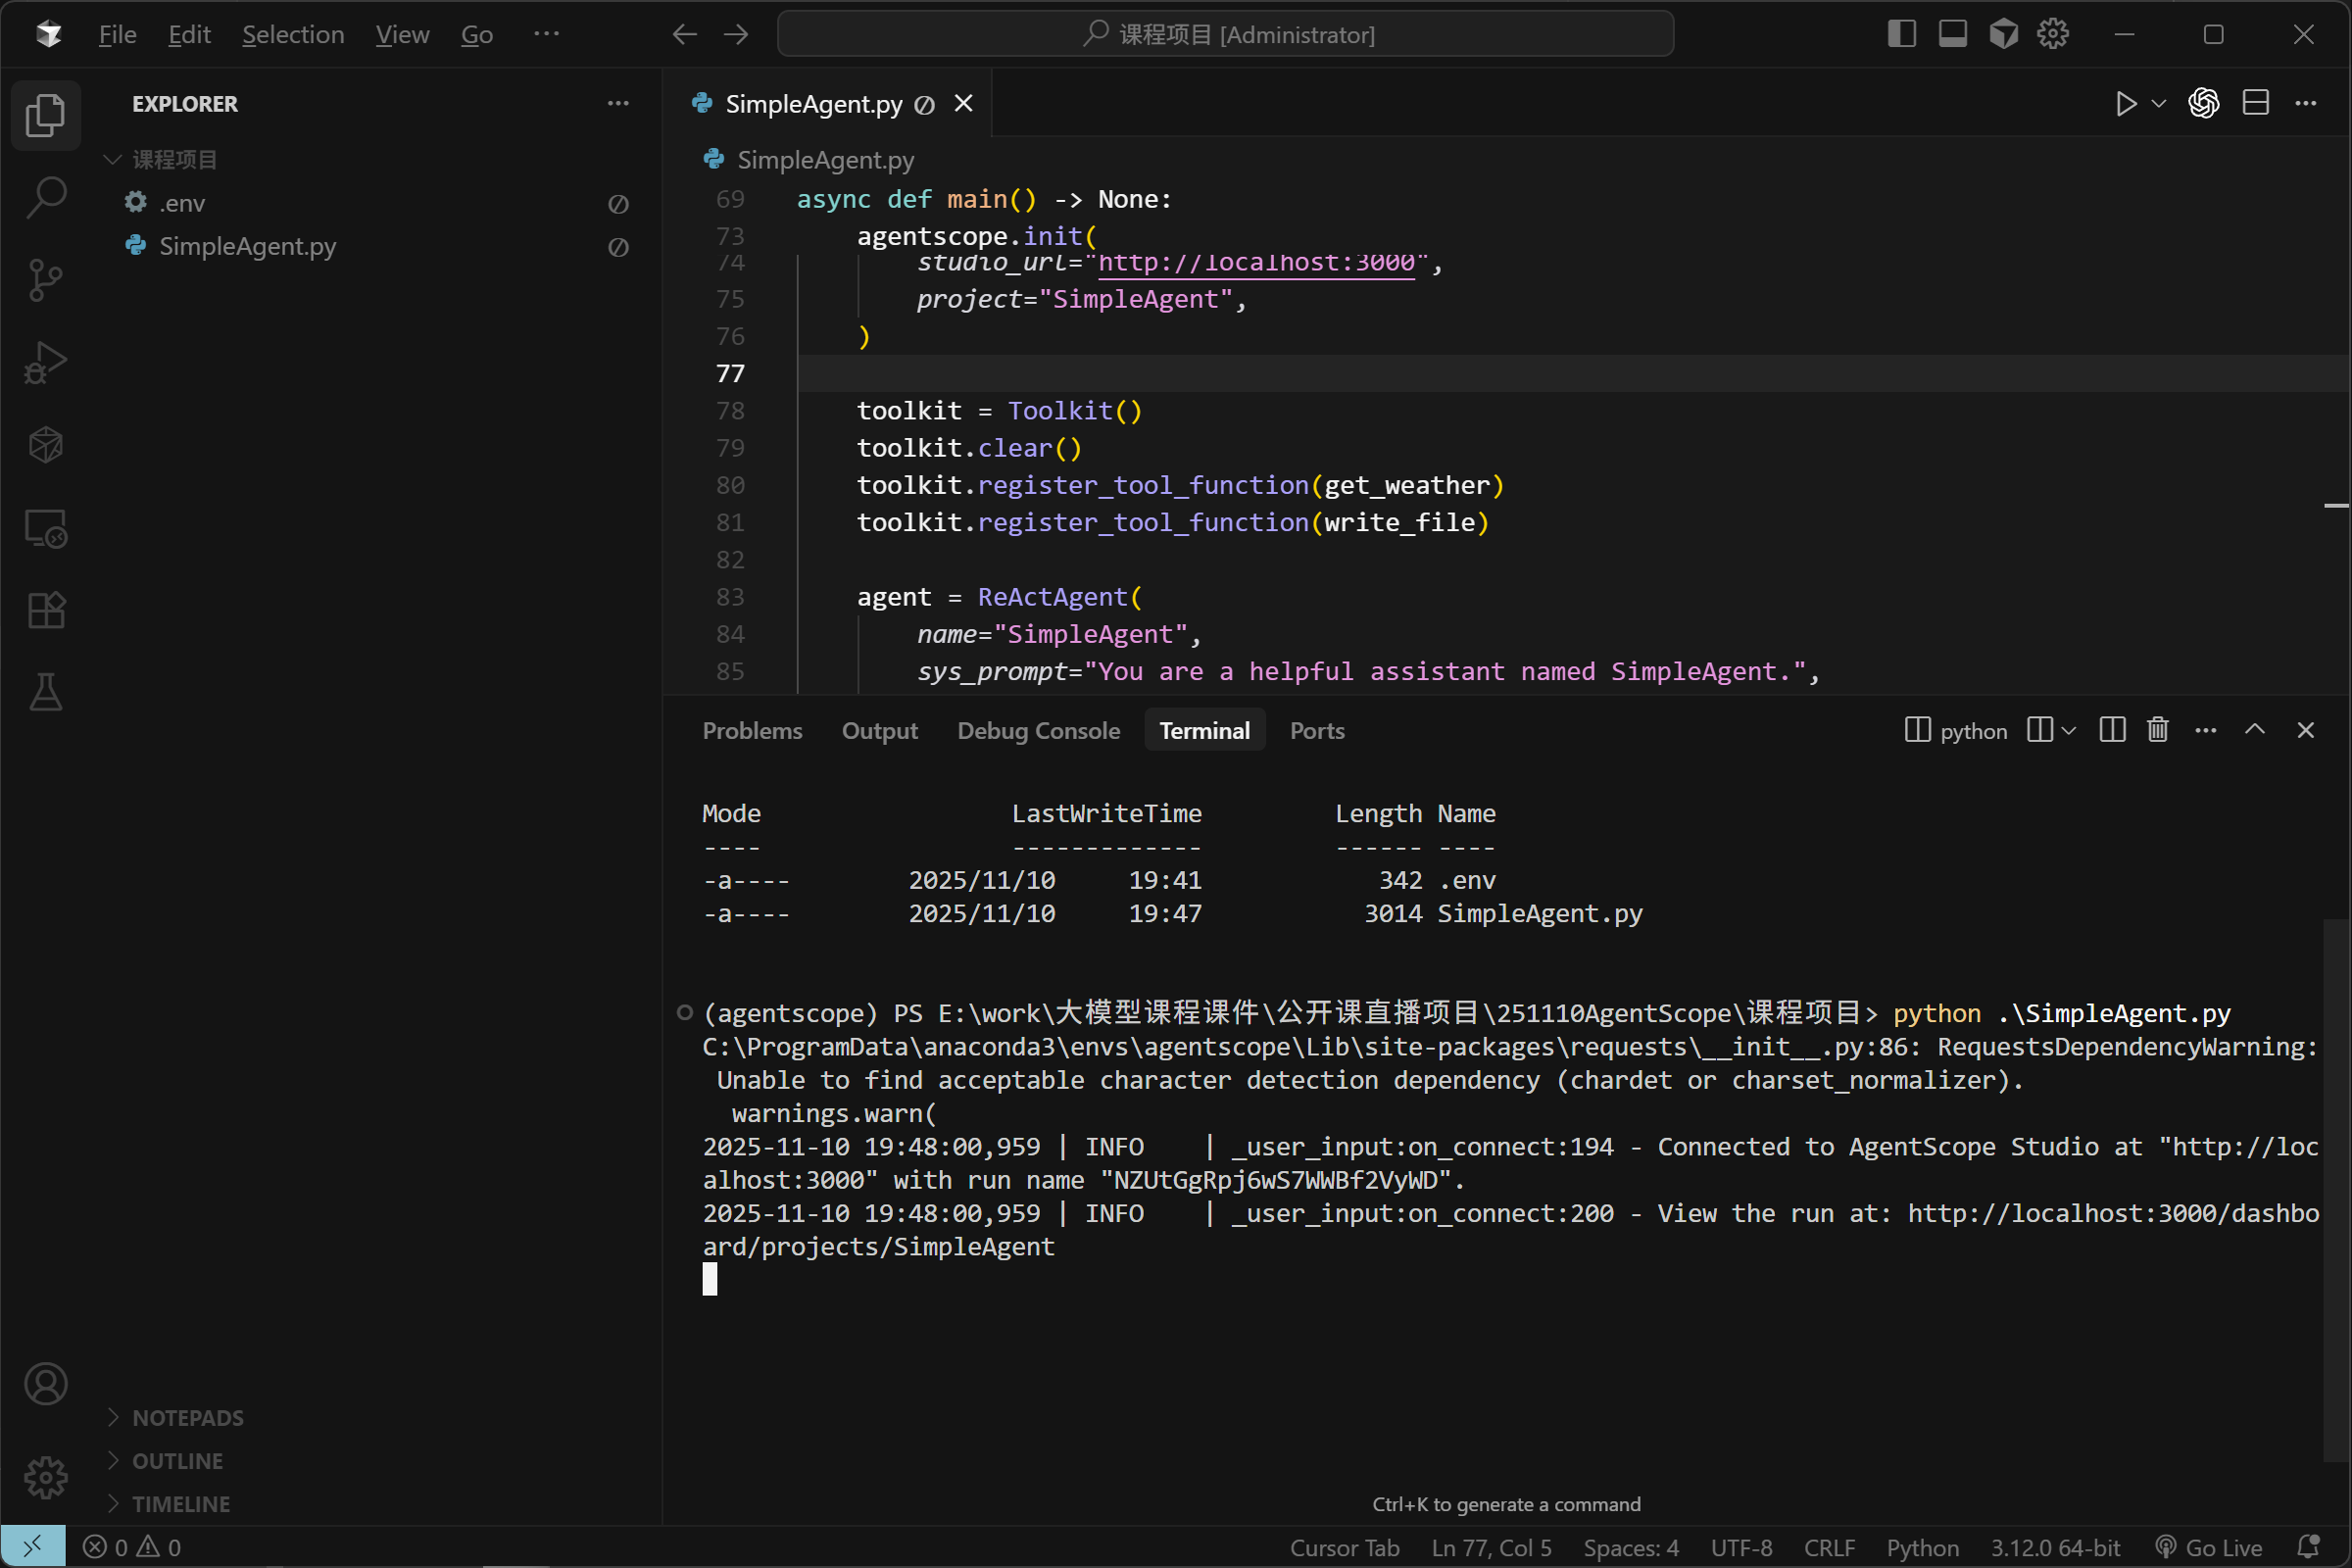Viewport: 2352px width, 1568px height.
Task: Start Go Live server
Action: click(x=2209, y=1547)
